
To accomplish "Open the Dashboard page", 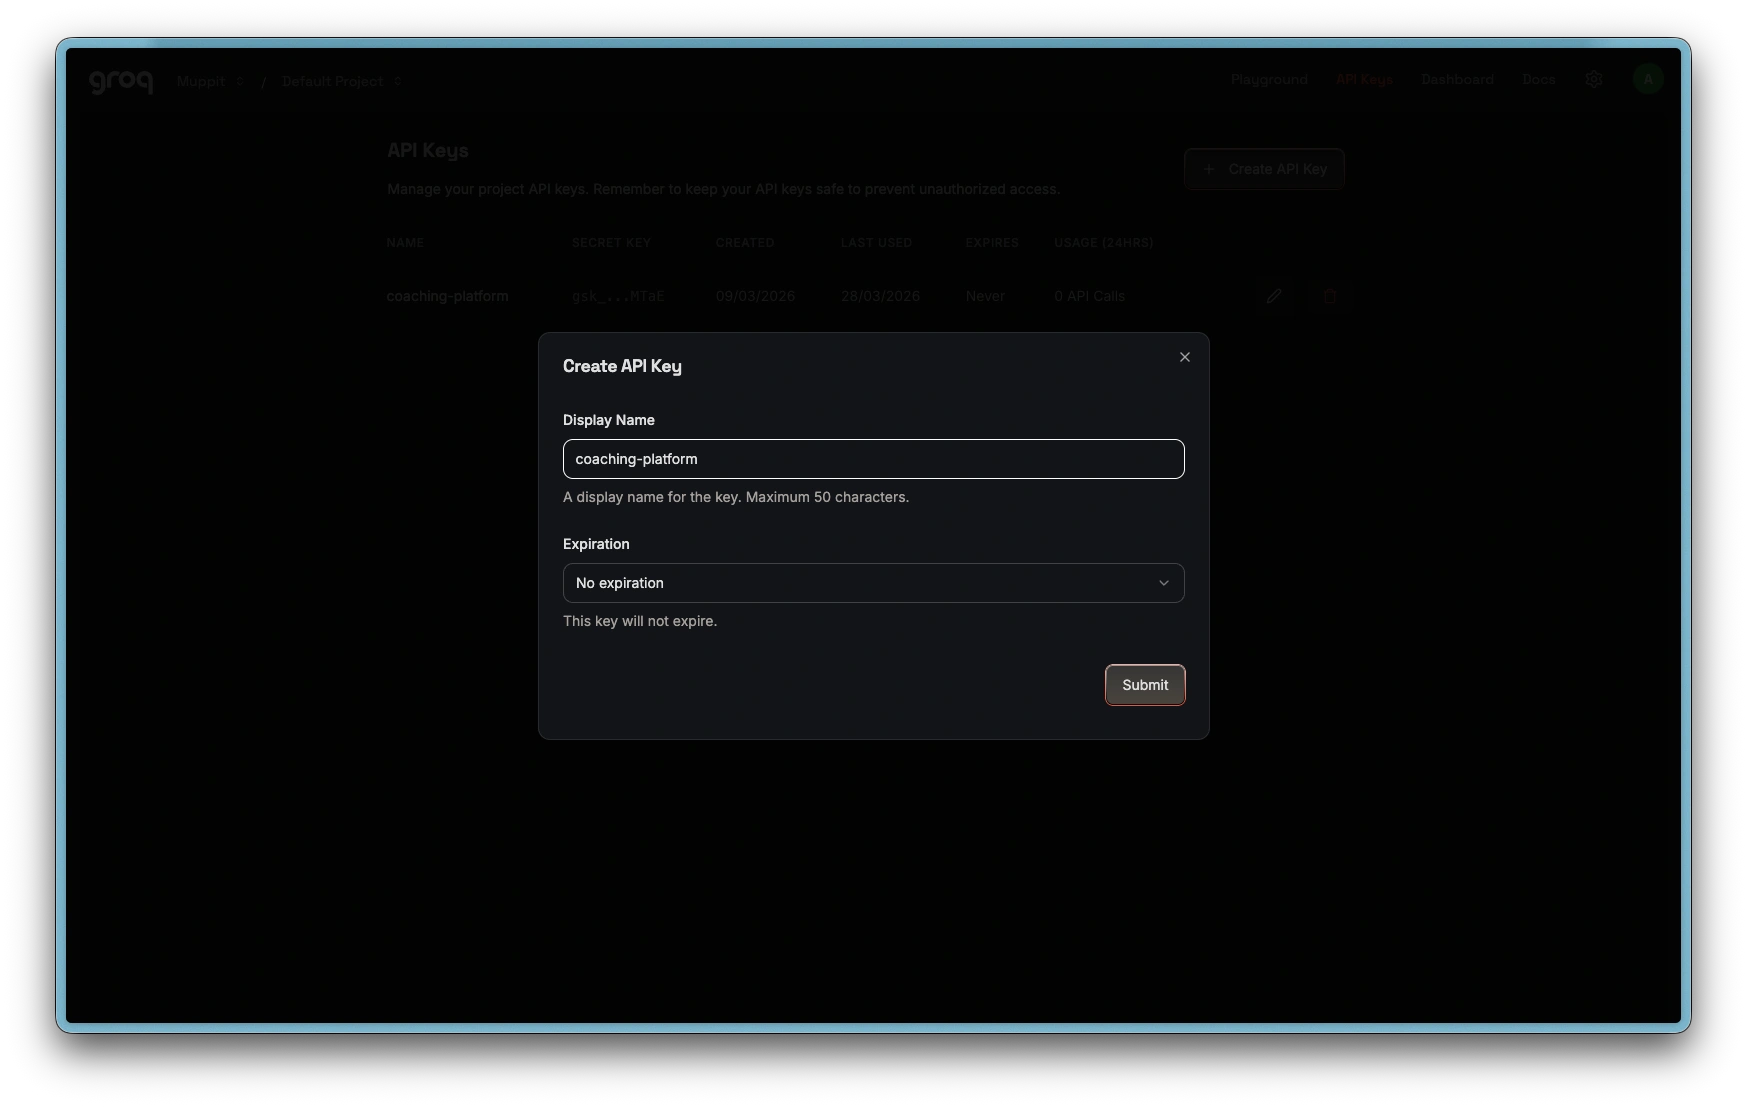I will pyautogui.click(x=1456, y=80).
